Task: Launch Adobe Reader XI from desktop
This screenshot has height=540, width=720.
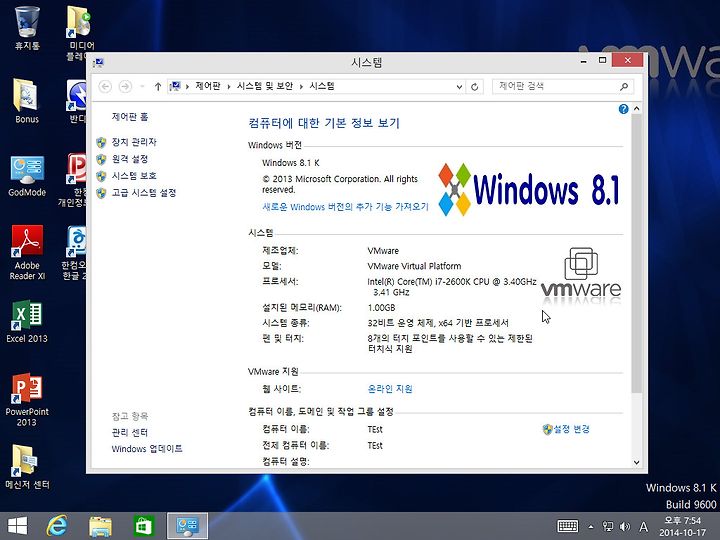Action: (27, 253)
